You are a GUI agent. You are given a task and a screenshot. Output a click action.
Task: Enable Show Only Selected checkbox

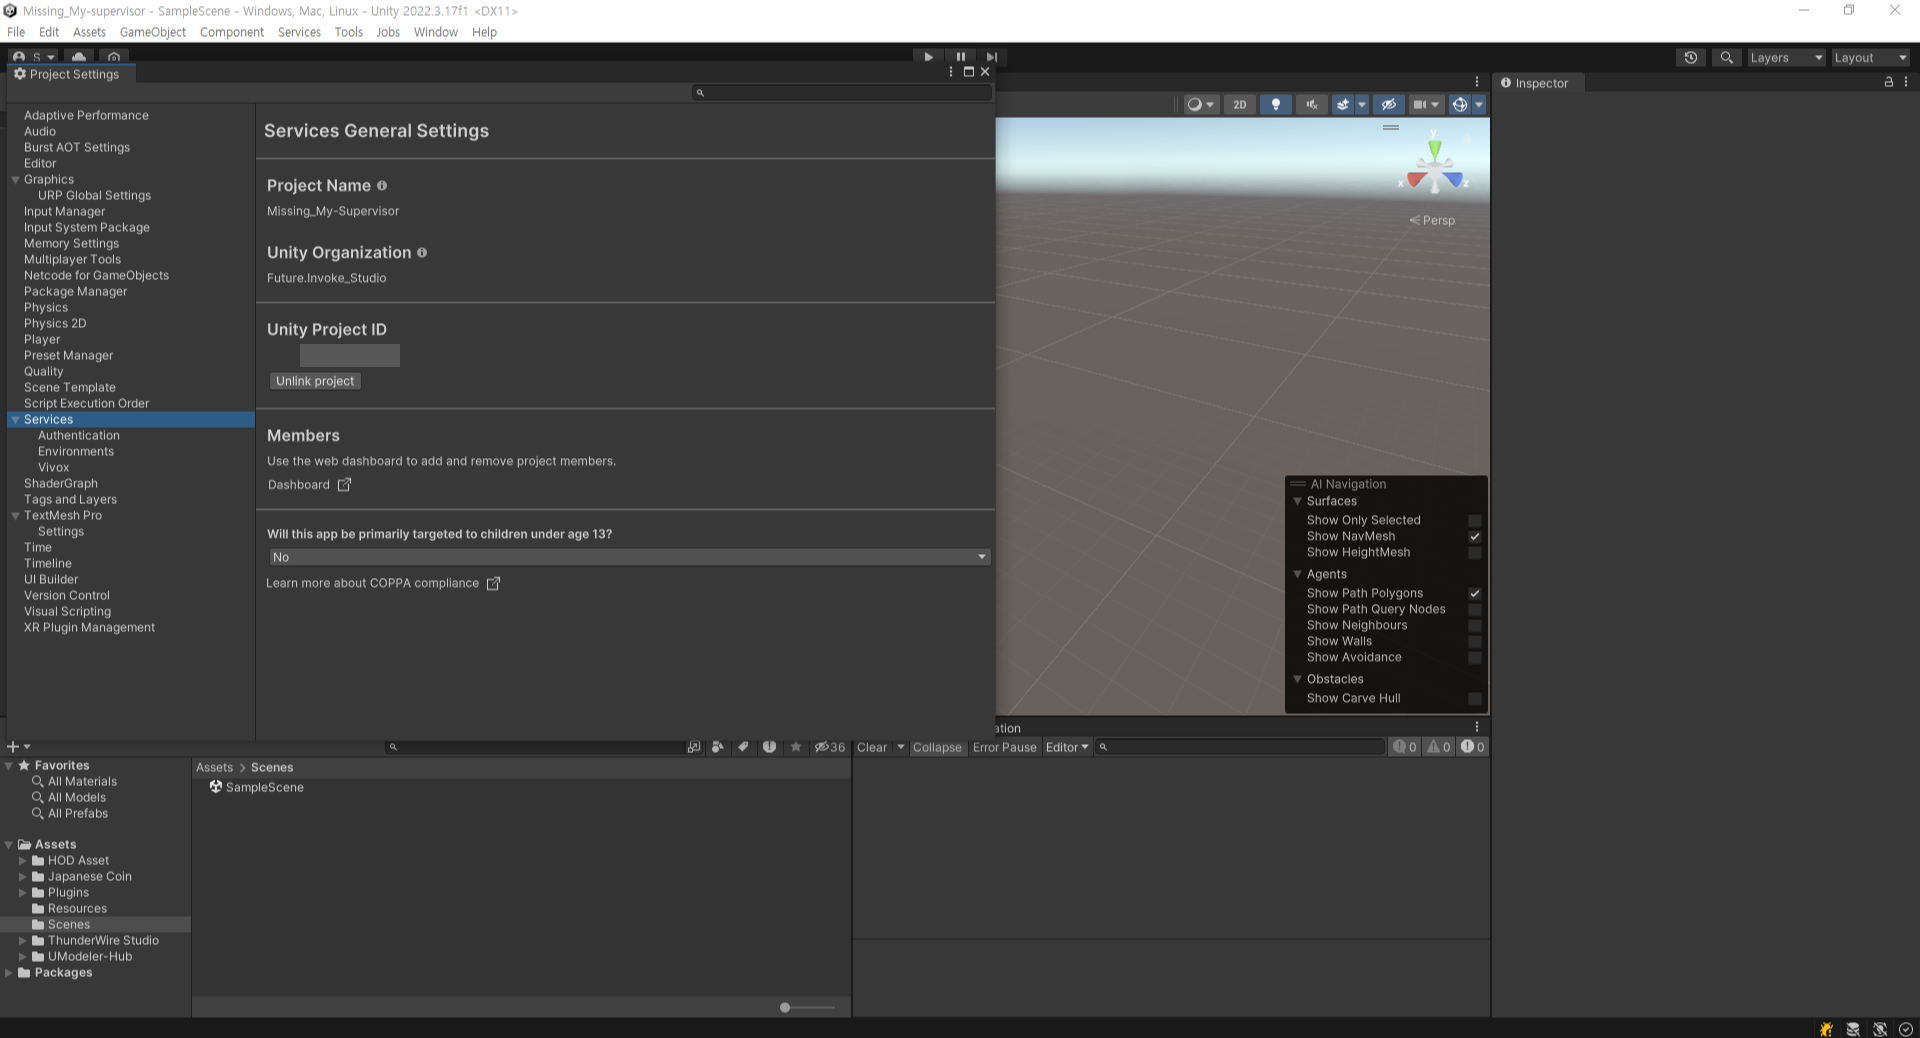(x=1474, y=520)
